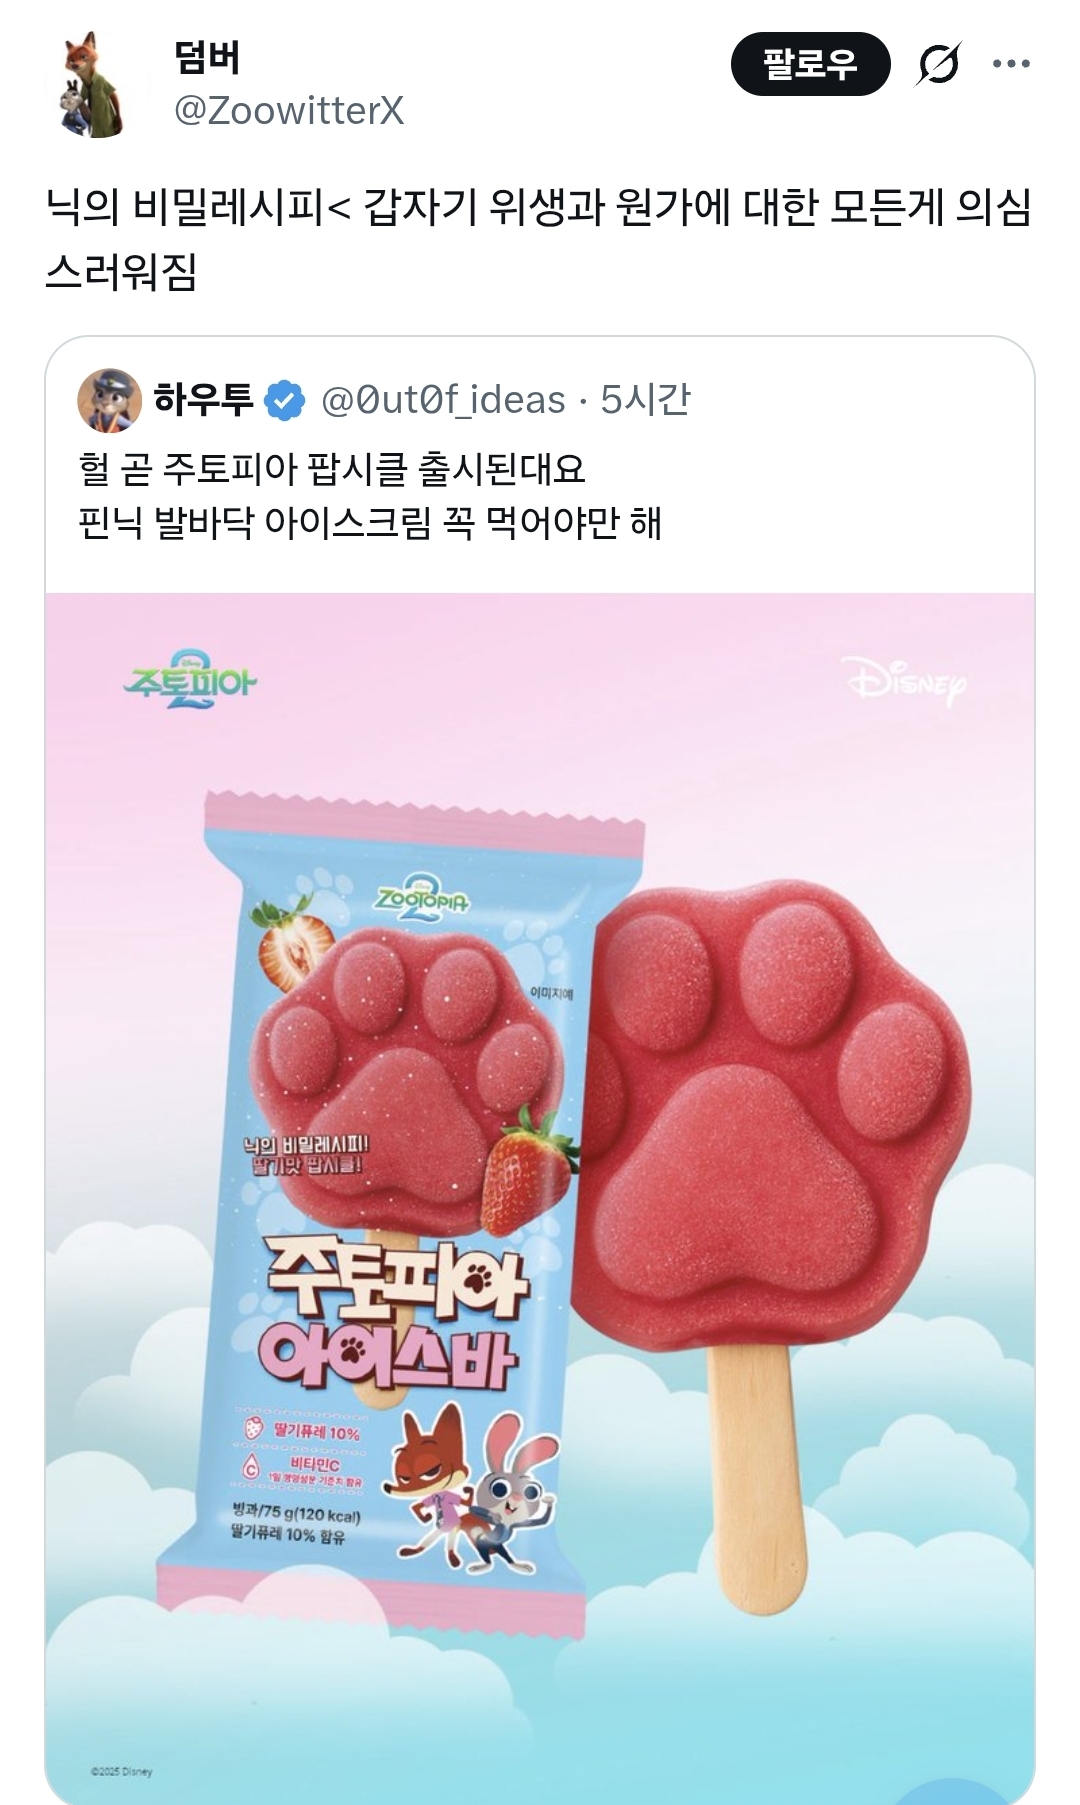Image resolution: width=1080 pixels, height=1805 pixels.
Task: Open the @0ut0f_ideas handle
Action: tap(443, 400)
